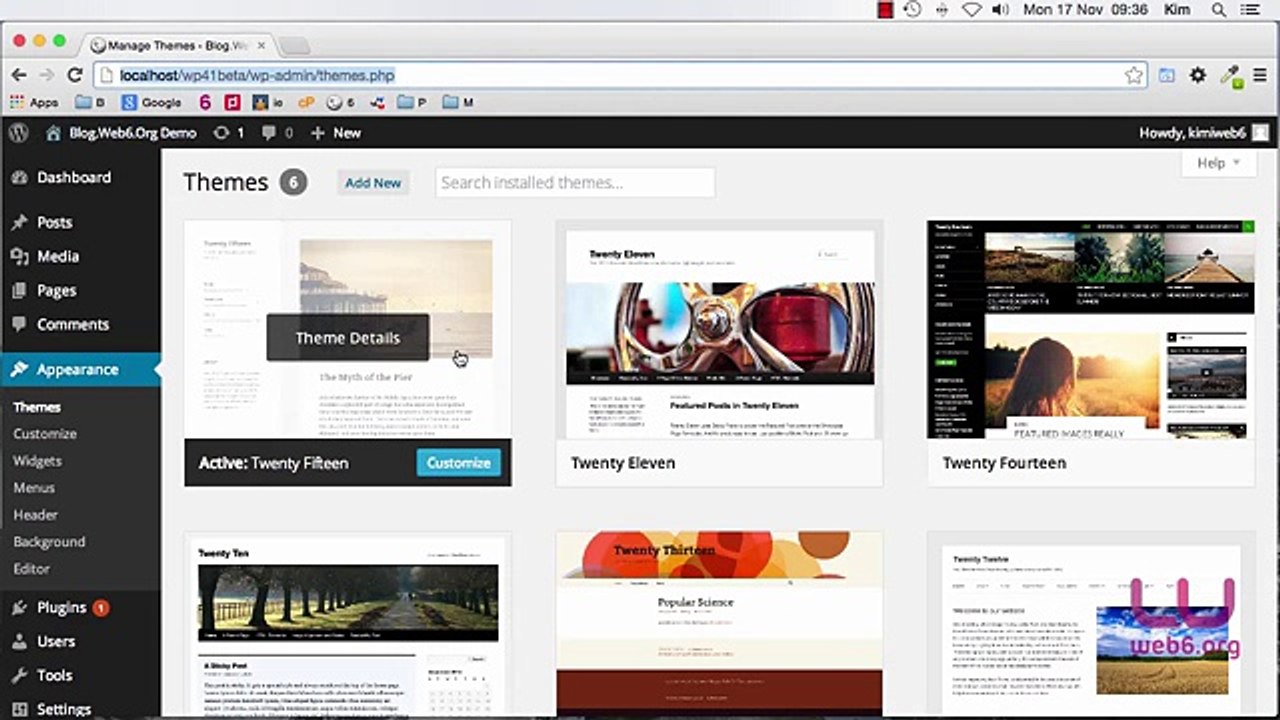Open the comments bubble in admin bar
The width and height of the screenshot is (1280, 720).
pos(277,133)
